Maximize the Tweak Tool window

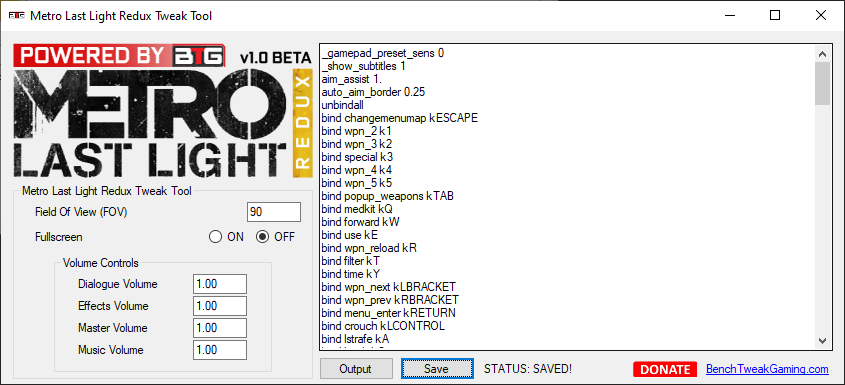tap(775, 16)
